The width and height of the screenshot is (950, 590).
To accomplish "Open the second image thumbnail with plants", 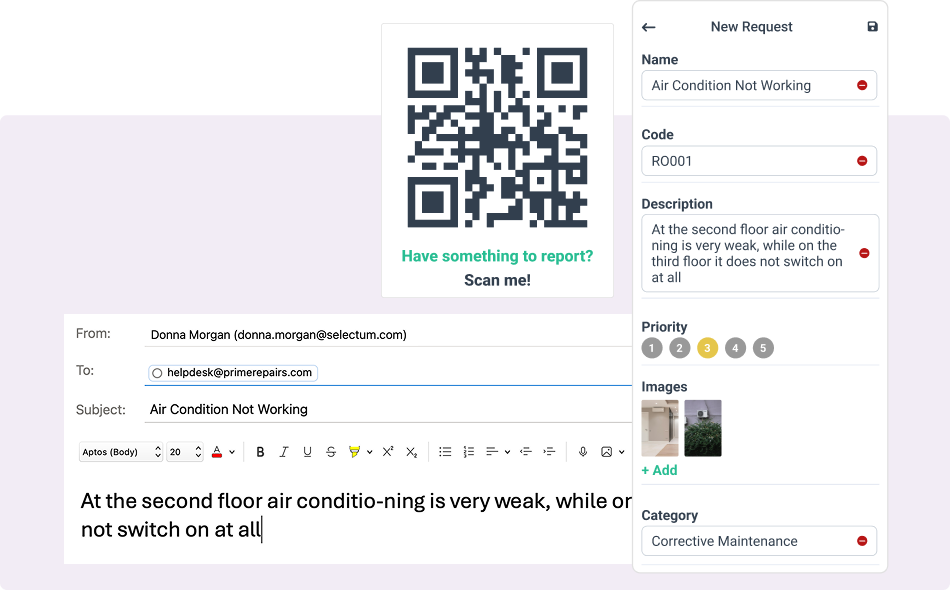I will click(703, 428).
